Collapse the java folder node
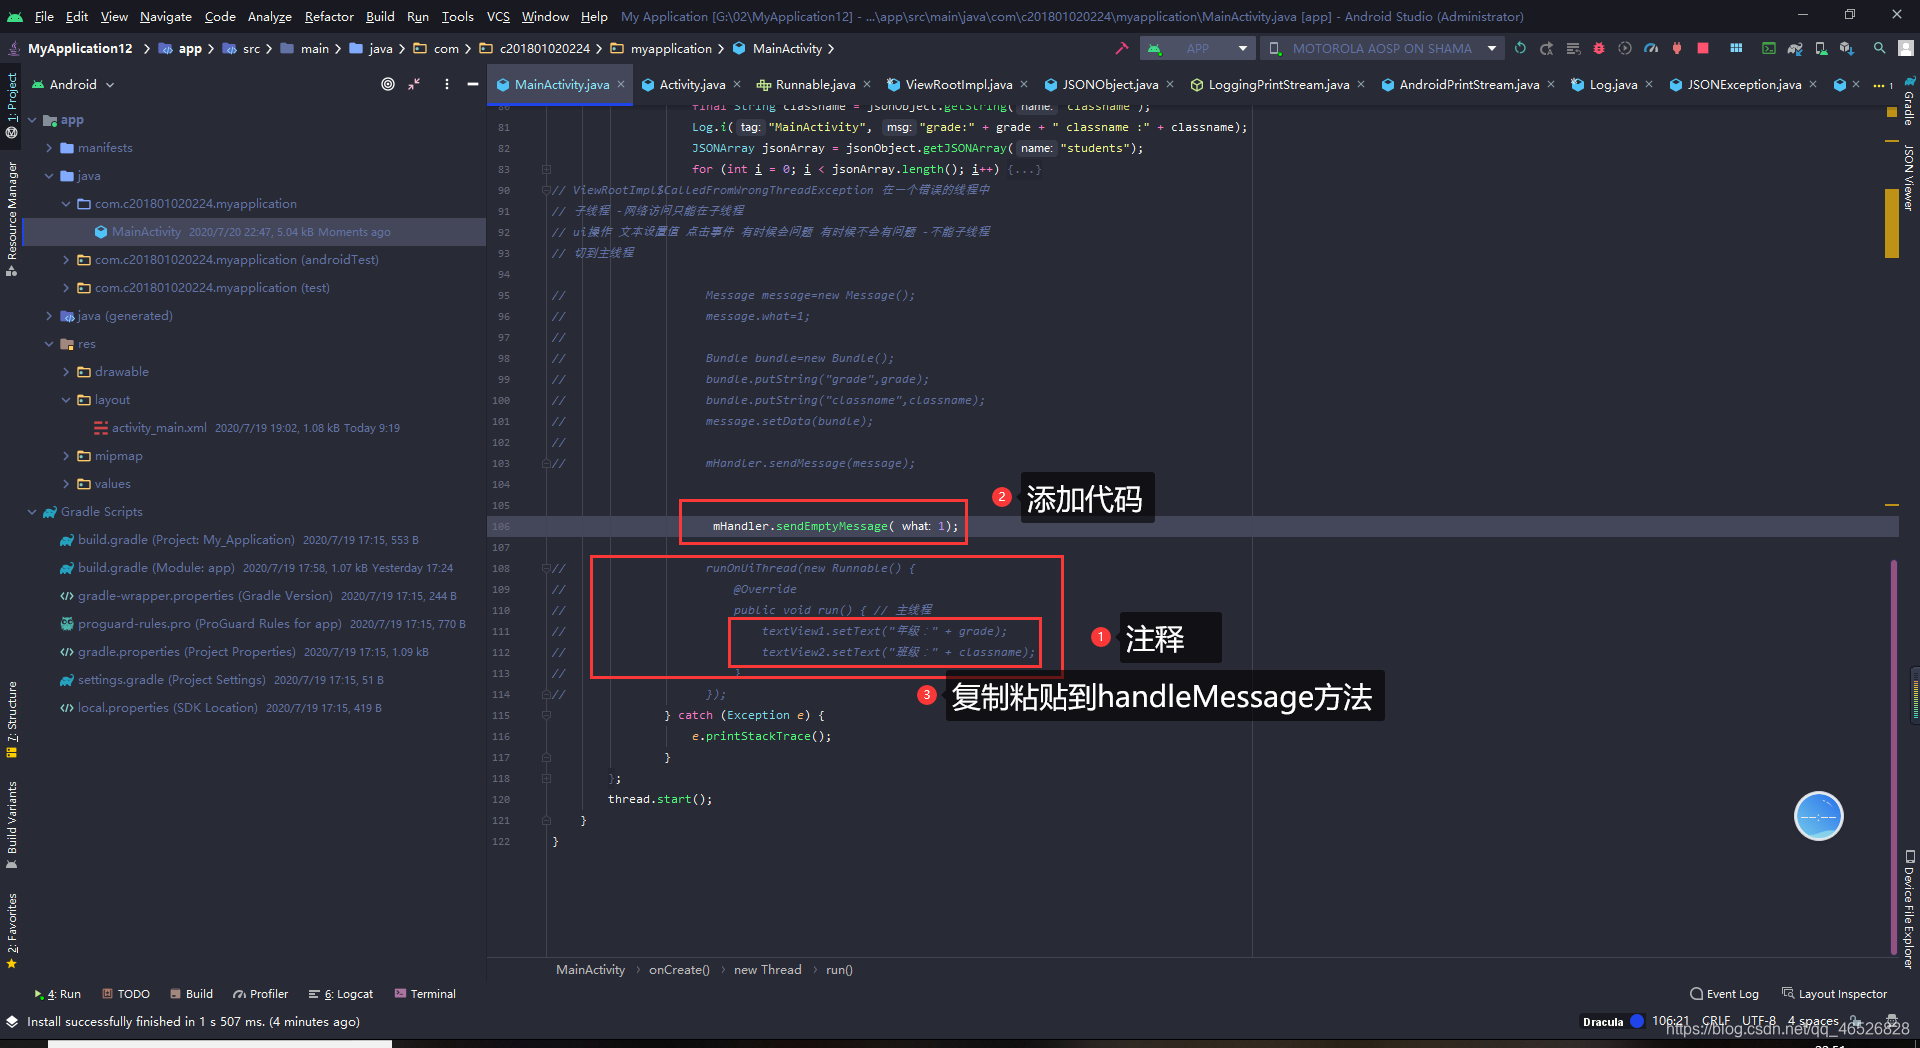1920x1048 pixels. (49, 176)
